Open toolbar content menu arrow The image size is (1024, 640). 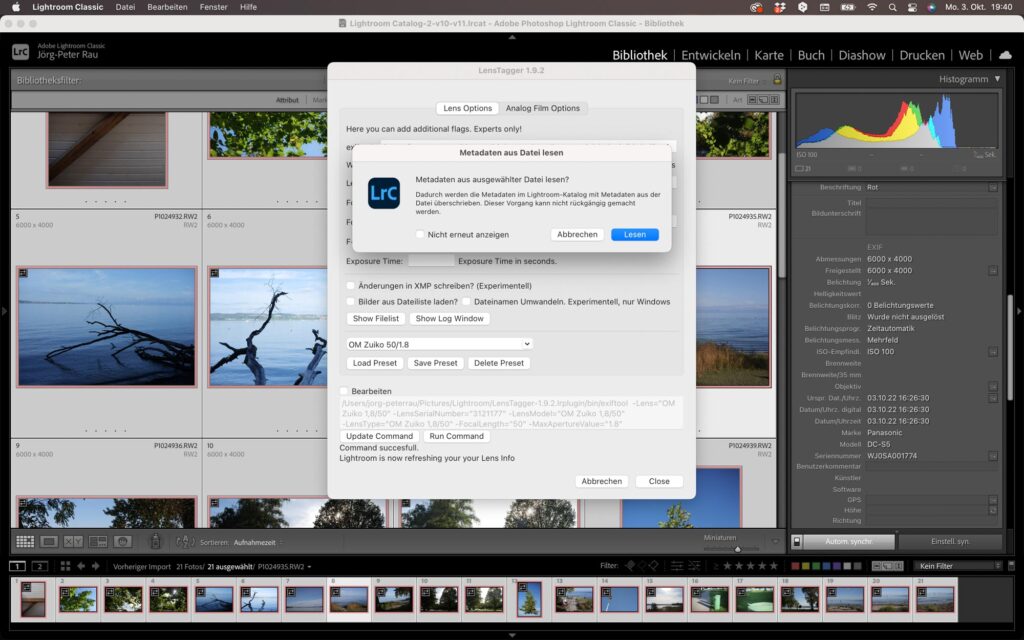coord(775,541)
